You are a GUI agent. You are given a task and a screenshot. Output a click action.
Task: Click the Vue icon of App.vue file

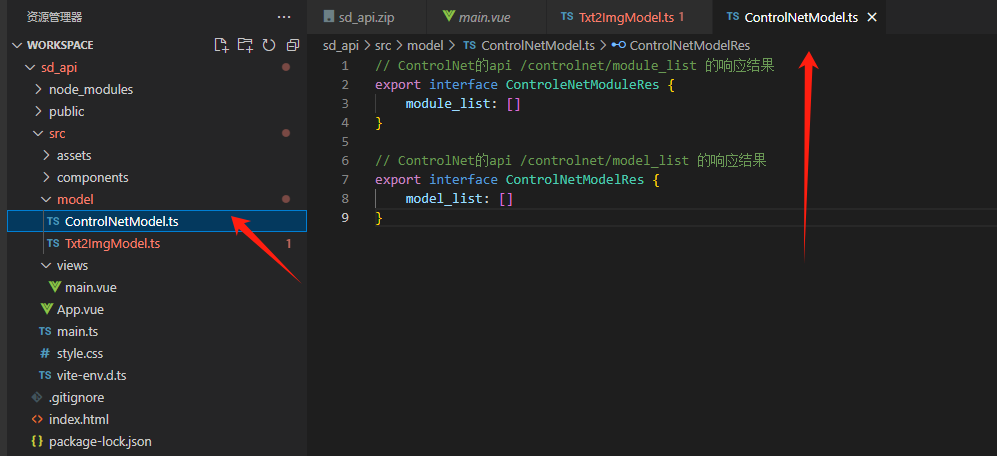(46, 309)
